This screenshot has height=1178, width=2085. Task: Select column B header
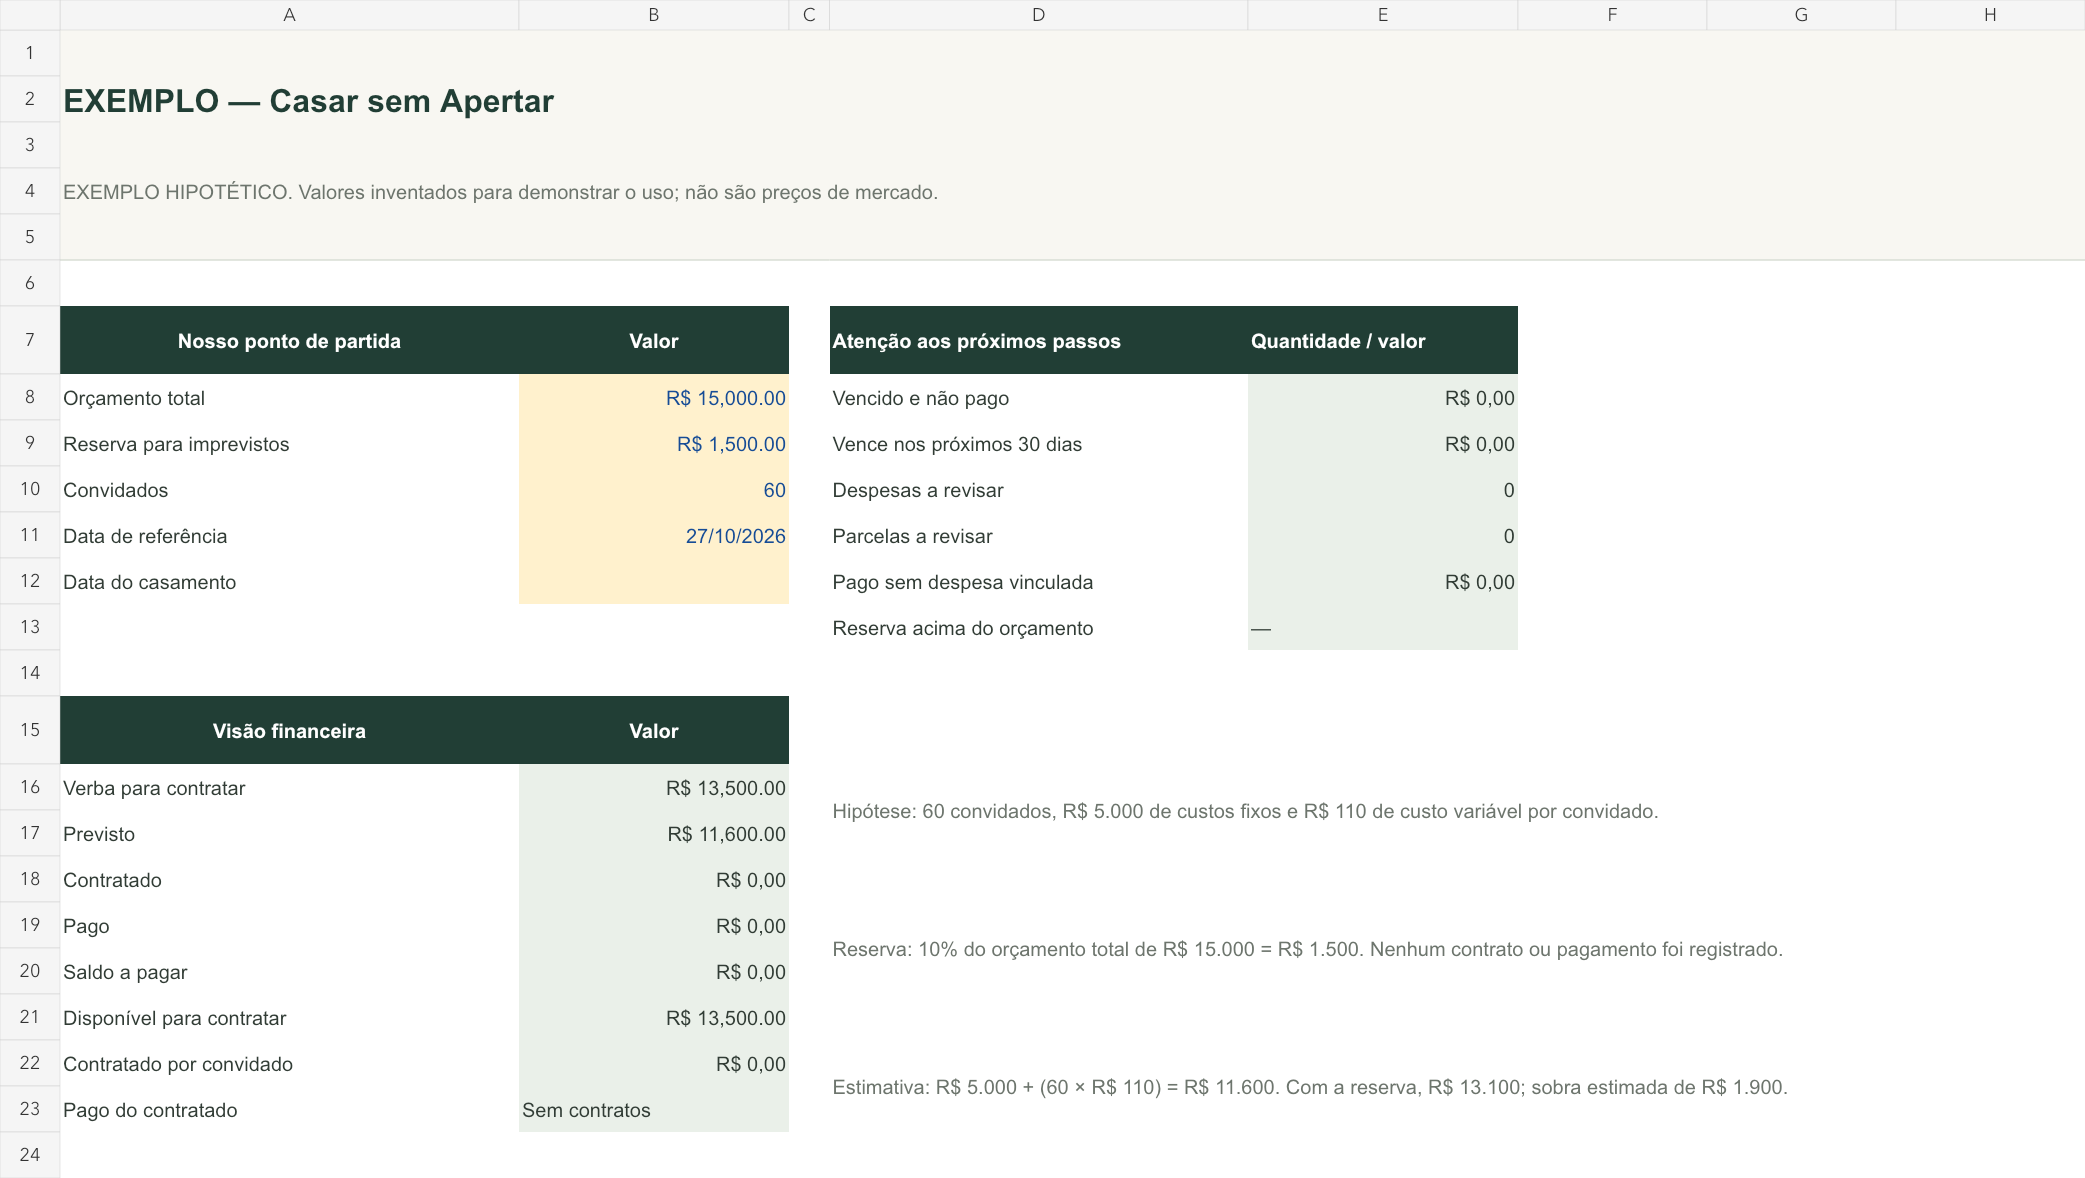coord(654,15)
